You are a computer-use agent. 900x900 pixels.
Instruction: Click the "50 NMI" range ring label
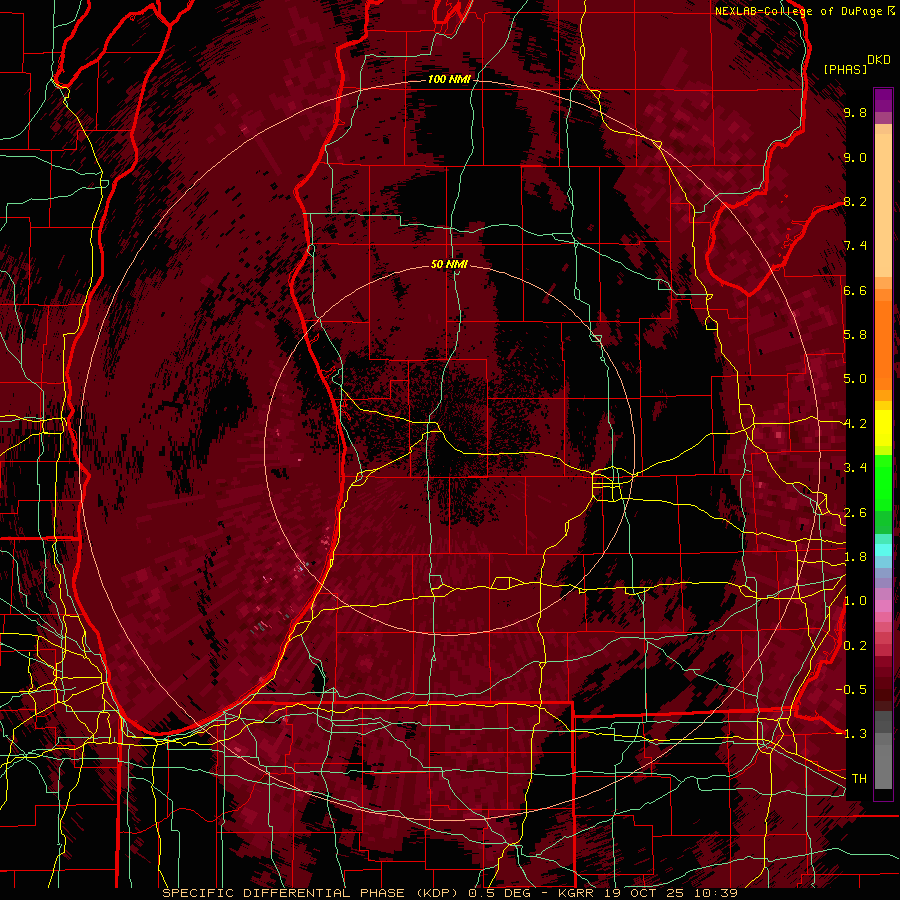(x=449, y=264)
